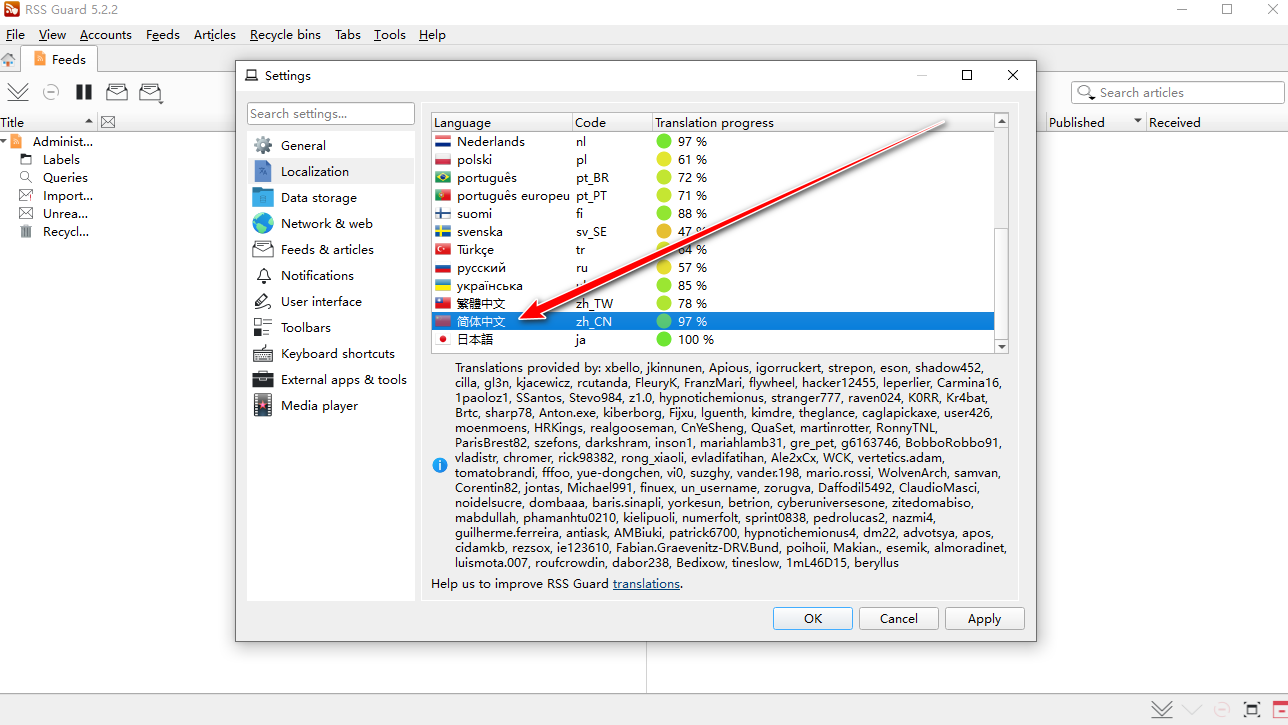Screen dimensions: 1288x725
Task: Select the português europeu language row
Action: 713,195
